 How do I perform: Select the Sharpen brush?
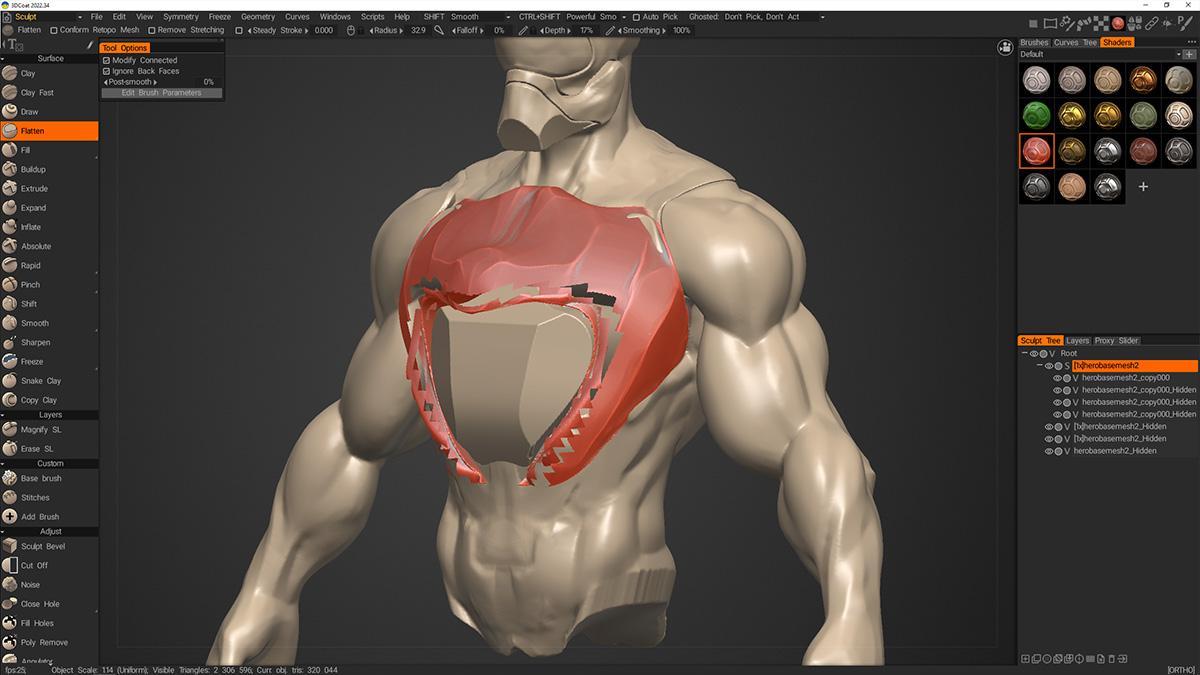(49, 342)
